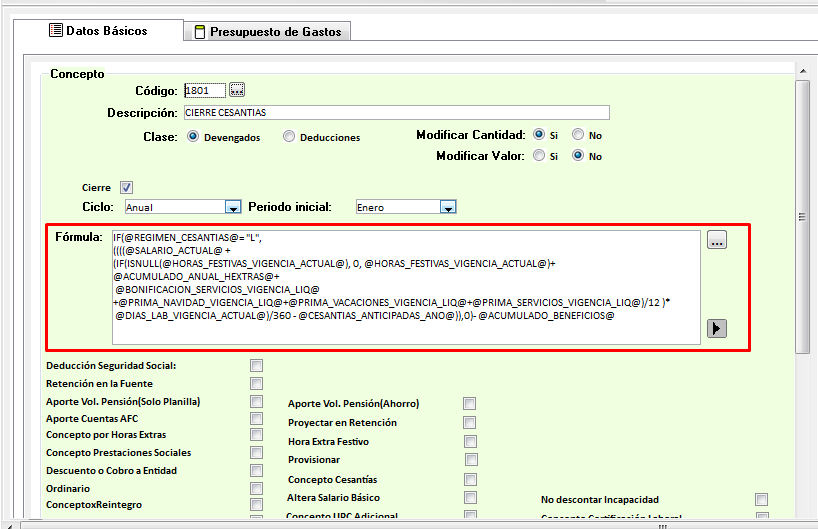Open the Ciclo dropdown

(233, 207)
